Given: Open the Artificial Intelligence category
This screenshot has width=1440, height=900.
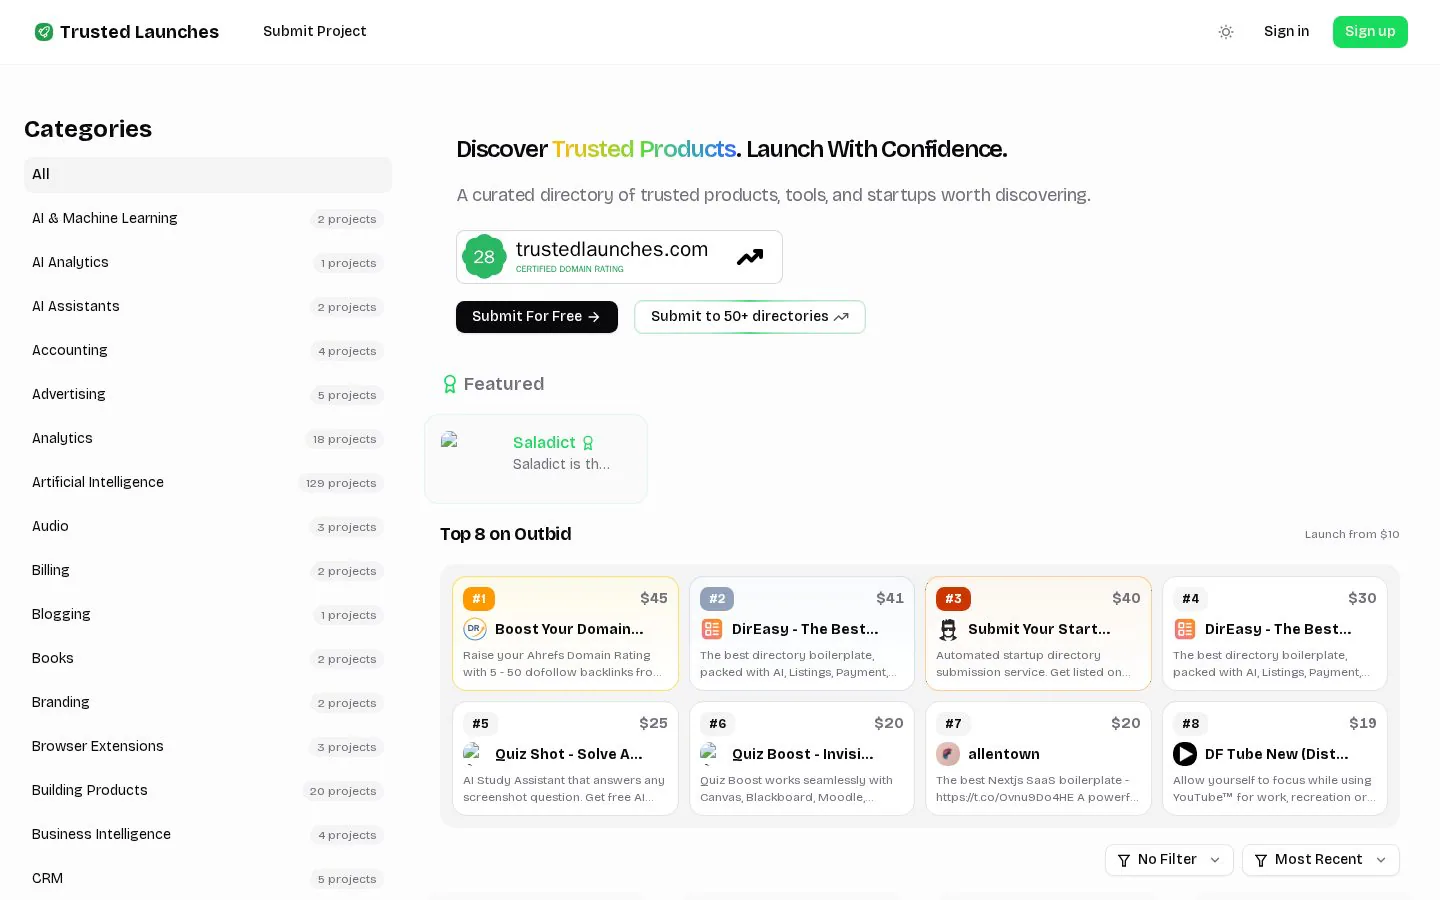Looking at the screenshot, I should coord(208,482).
